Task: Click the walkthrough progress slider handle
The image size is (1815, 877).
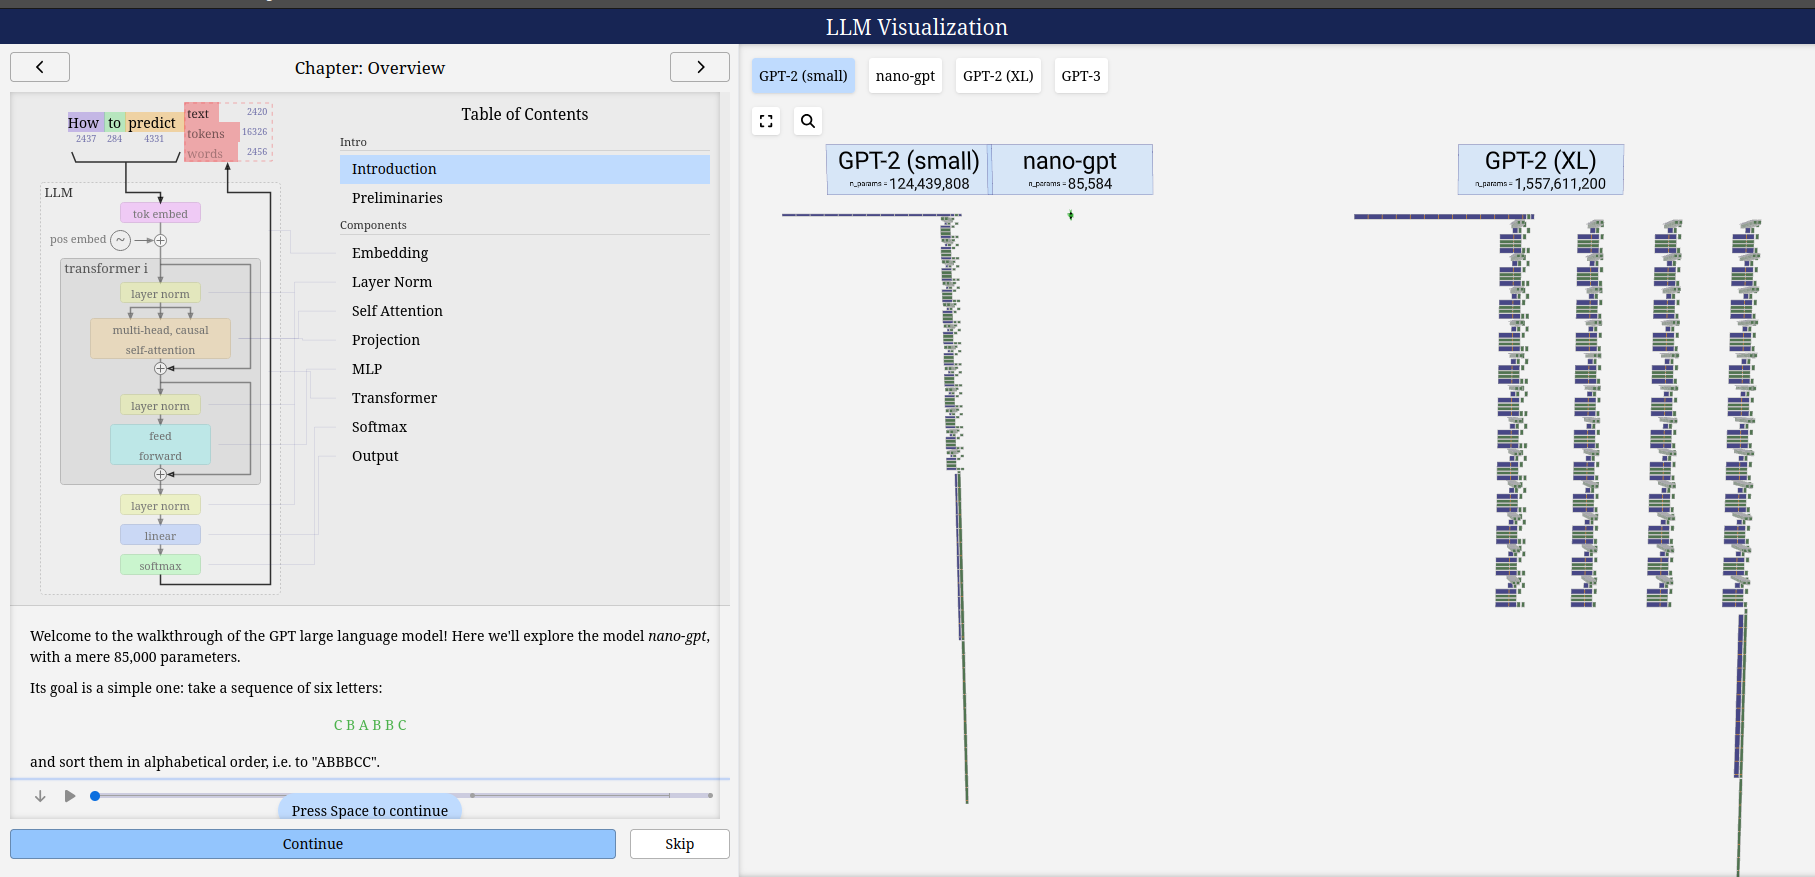Action: pos(95,796)
